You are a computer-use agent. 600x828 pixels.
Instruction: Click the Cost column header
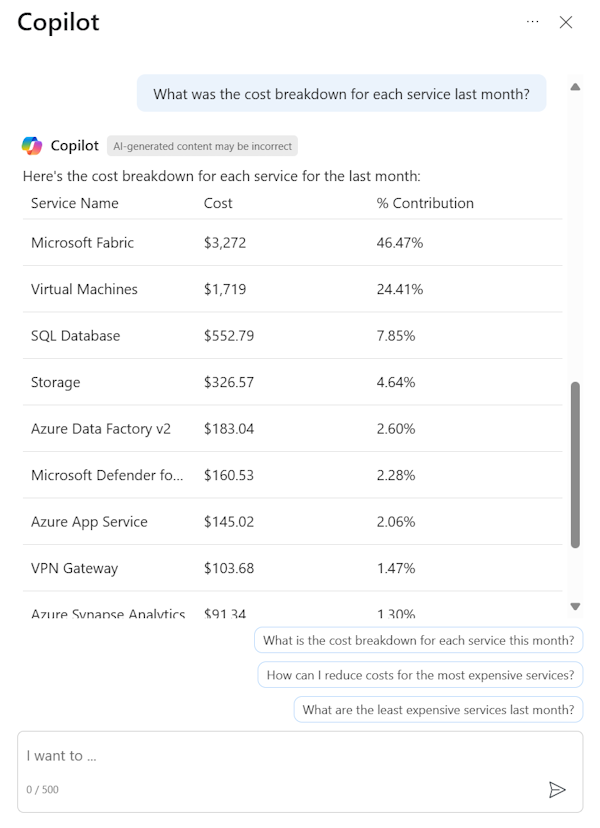click(x=218, y=203)
